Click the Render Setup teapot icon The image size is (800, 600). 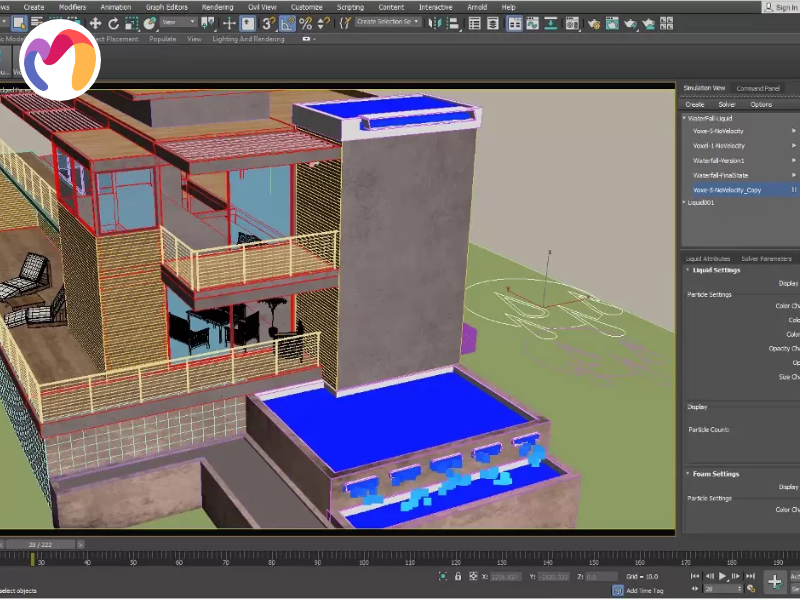(594, 23)
